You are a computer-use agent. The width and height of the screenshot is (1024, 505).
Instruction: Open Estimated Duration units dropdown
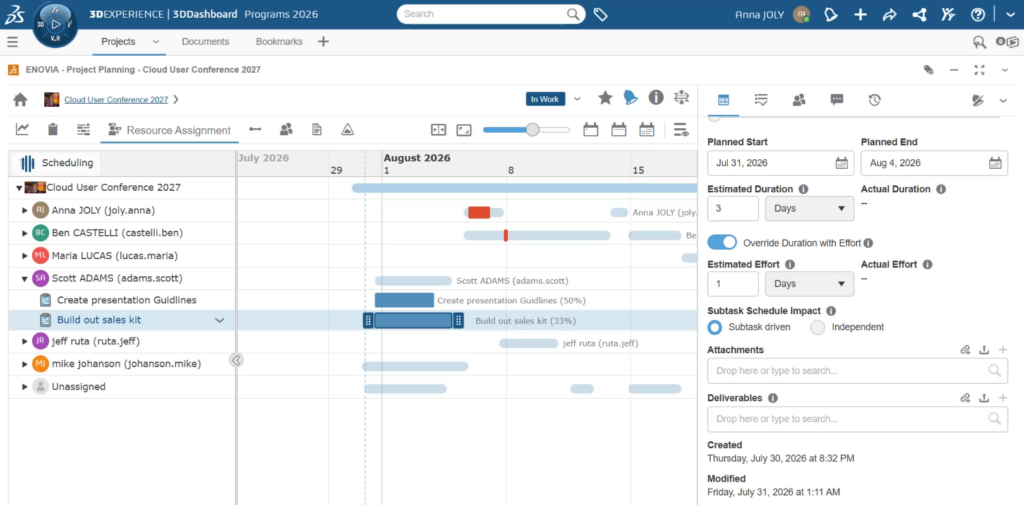pyautogui.click(x=809, y=208)
